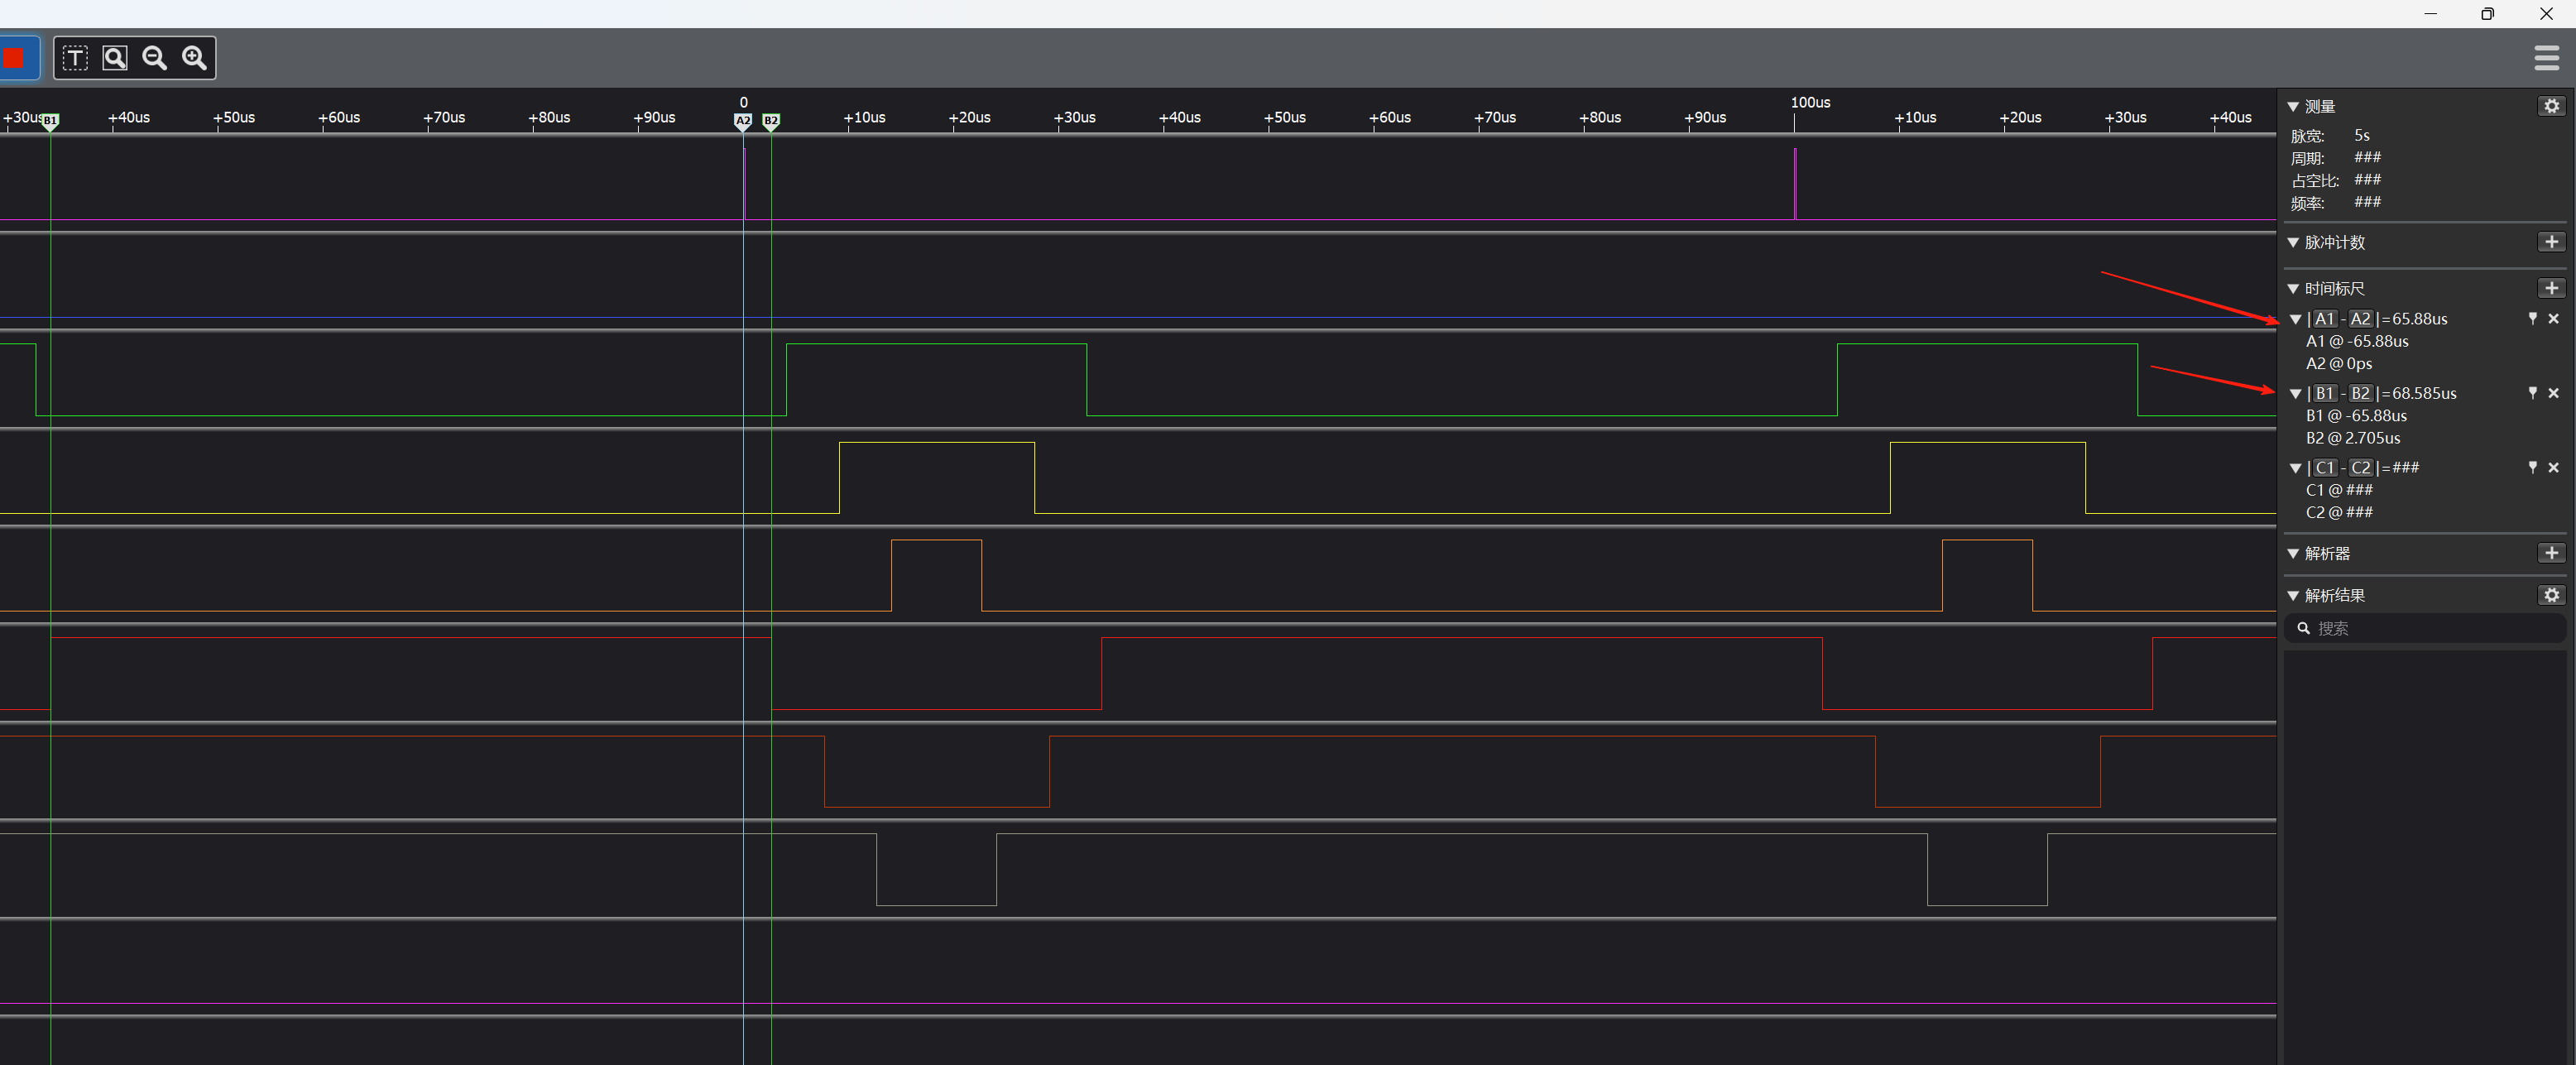Click the zoom out magnifier icon
Screen dimensions: 2576x1065
(x=154, y=58)
